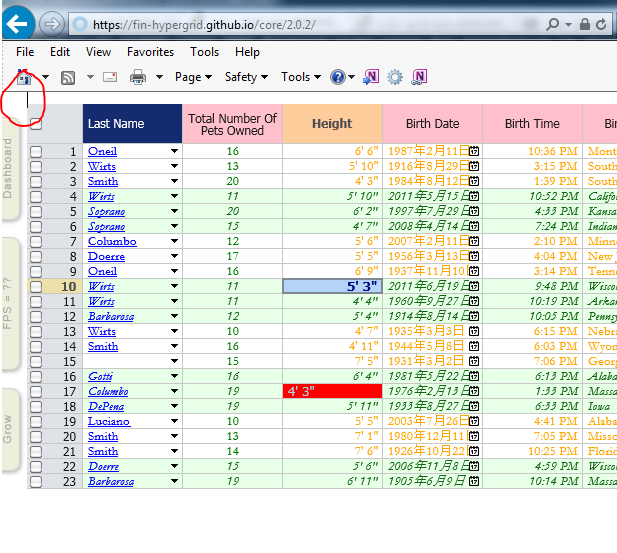
Task: Check the row 1 checkbox
Action: [36, 152]
